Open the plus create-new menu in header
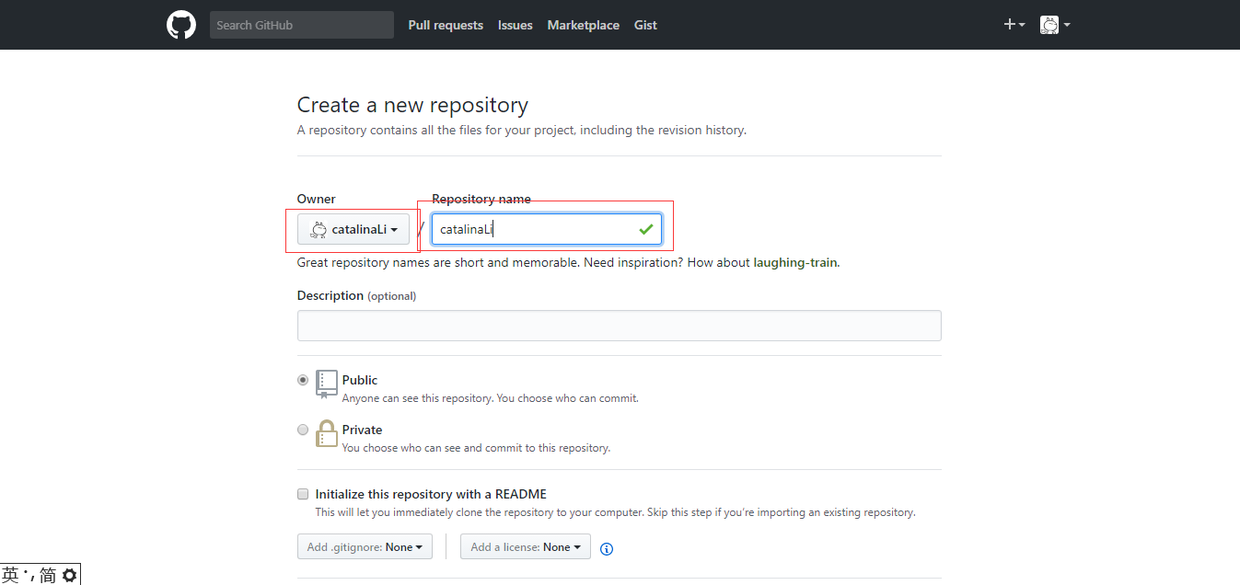 [1014, 25]
